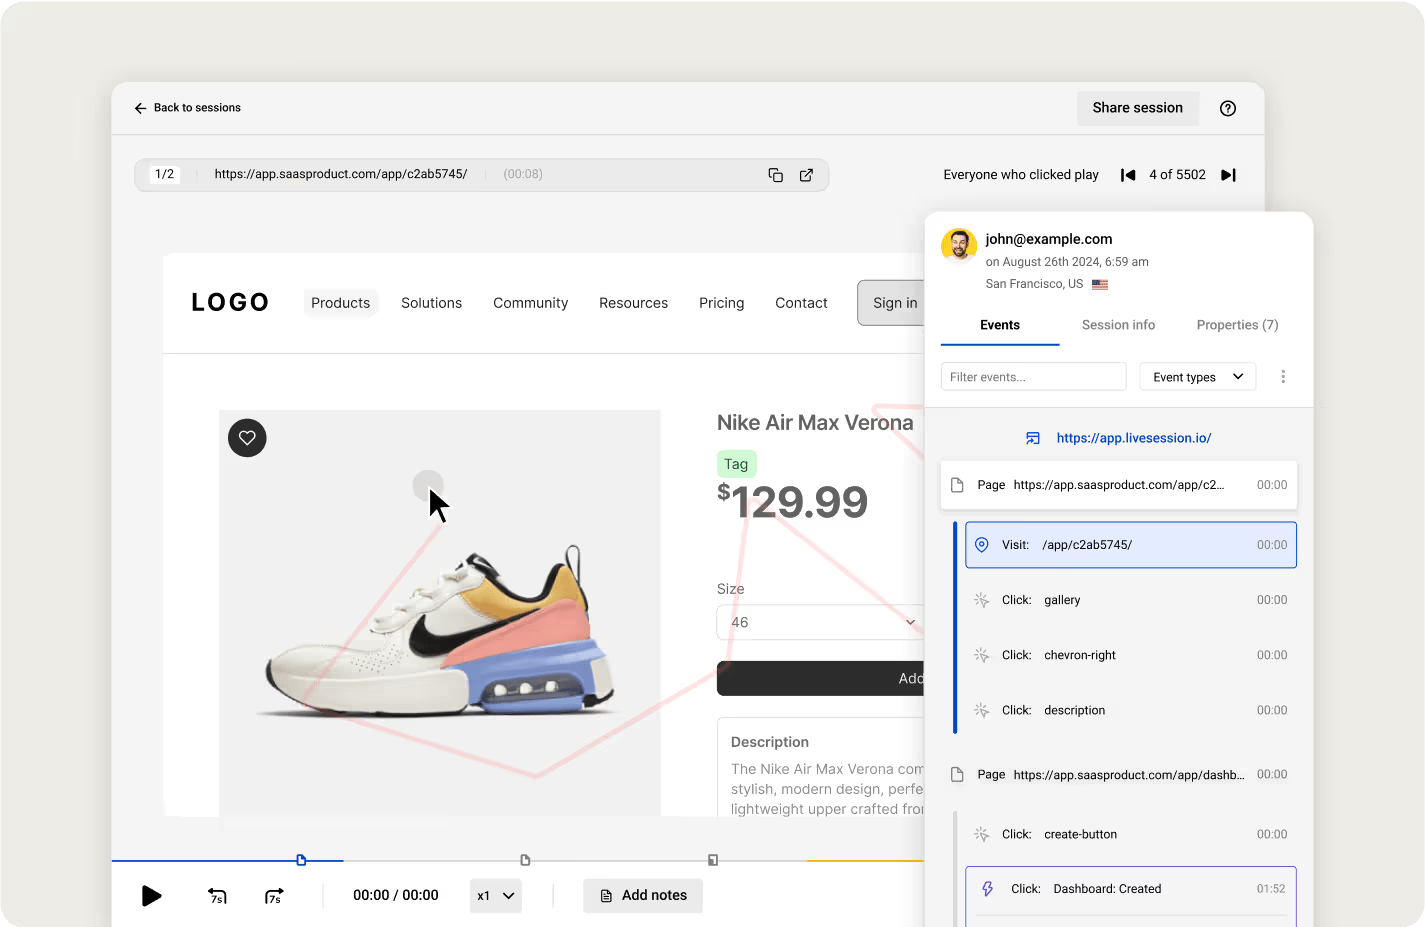Screen dimensions: 1425x927
Task: Open the Pricing nav item
Action: [721, 303]
